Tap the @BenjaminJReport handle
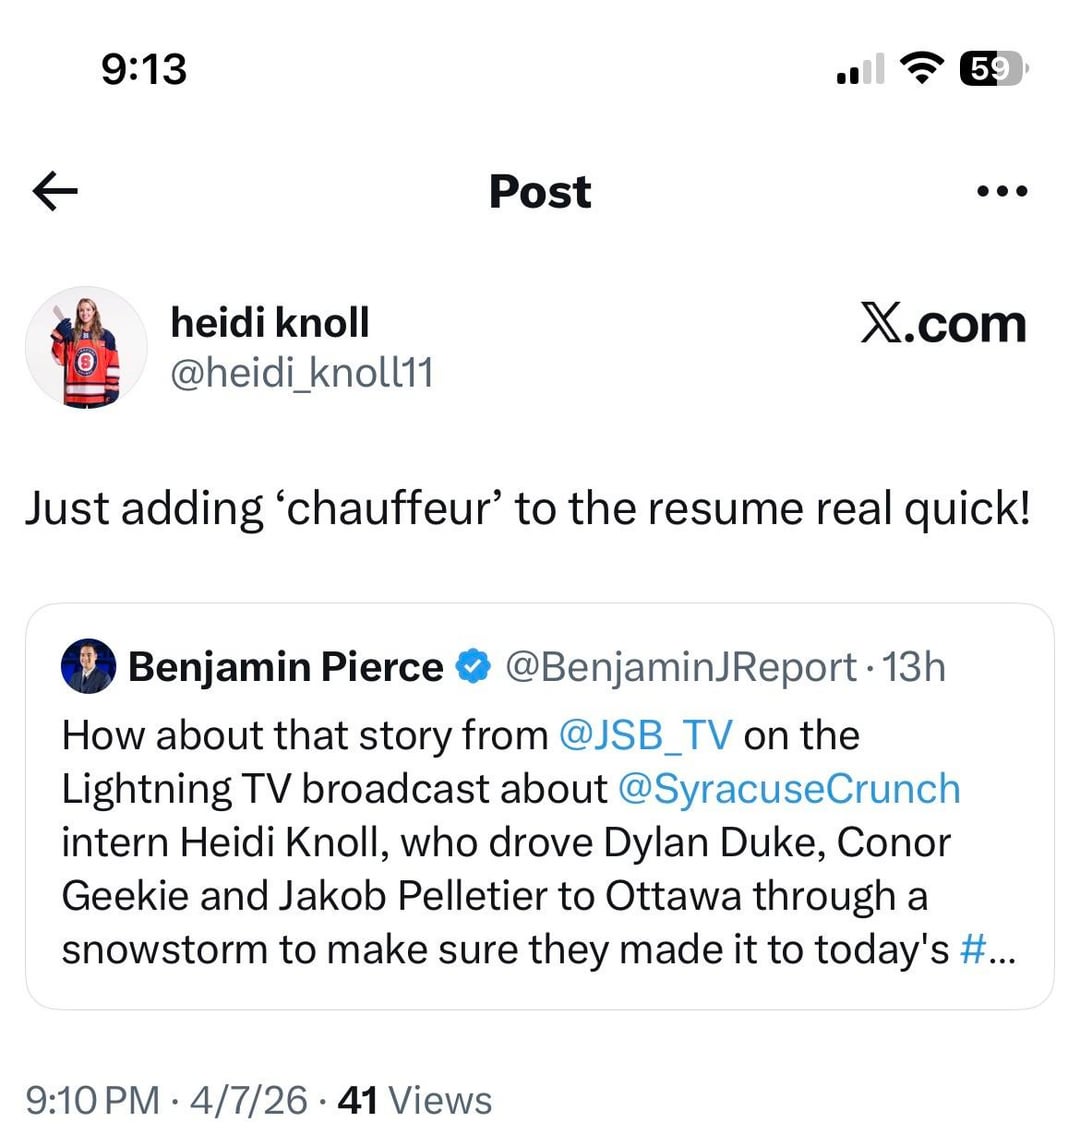 click(682, 667)
